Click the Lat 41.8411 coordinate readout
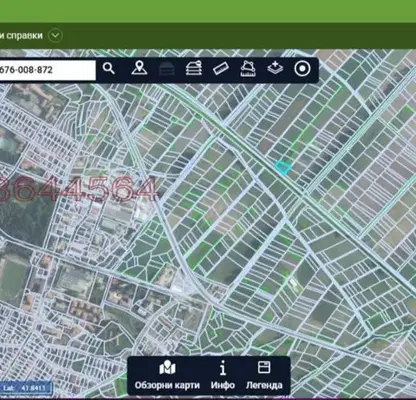Screen dimensions: 416x400 coord(26,388)
